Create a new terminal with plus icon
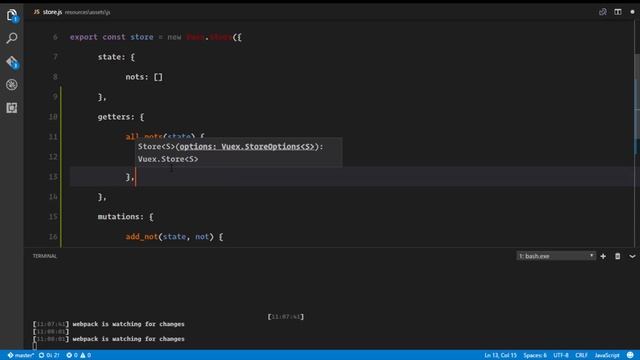This screenshot has width=640, height=360. [x=603, y=256]
